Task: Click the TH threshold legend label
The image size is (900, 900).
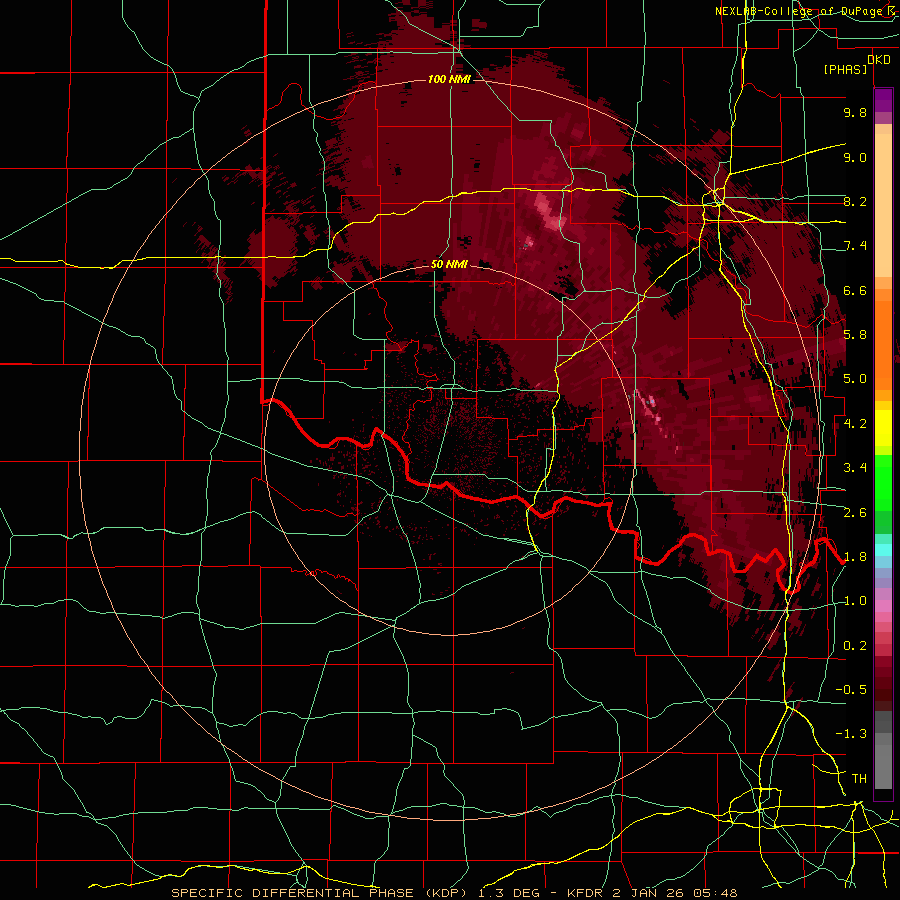Action: [x=859, y=779]
